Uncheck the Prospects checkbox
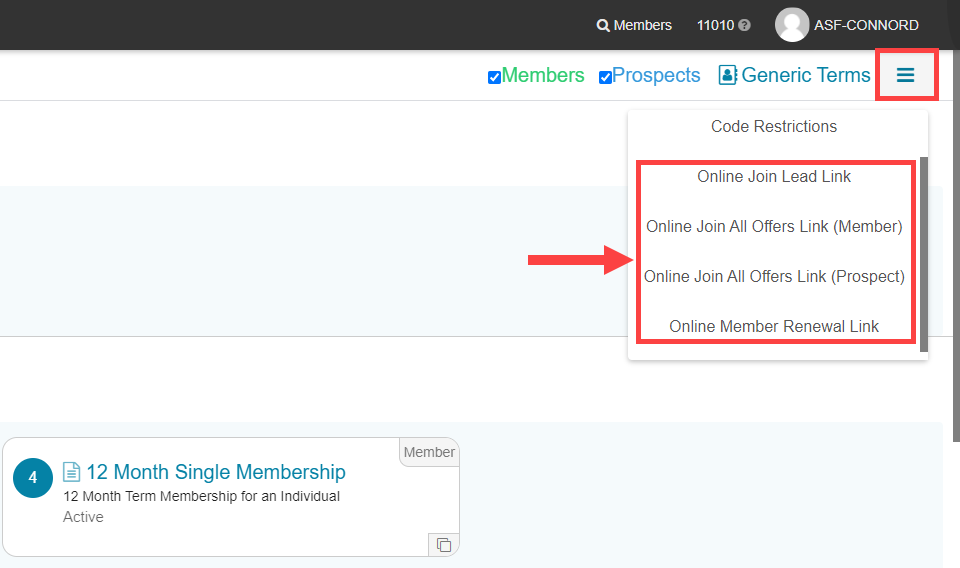960x568 pixels. pyautogui.click(x=605, y=78)
